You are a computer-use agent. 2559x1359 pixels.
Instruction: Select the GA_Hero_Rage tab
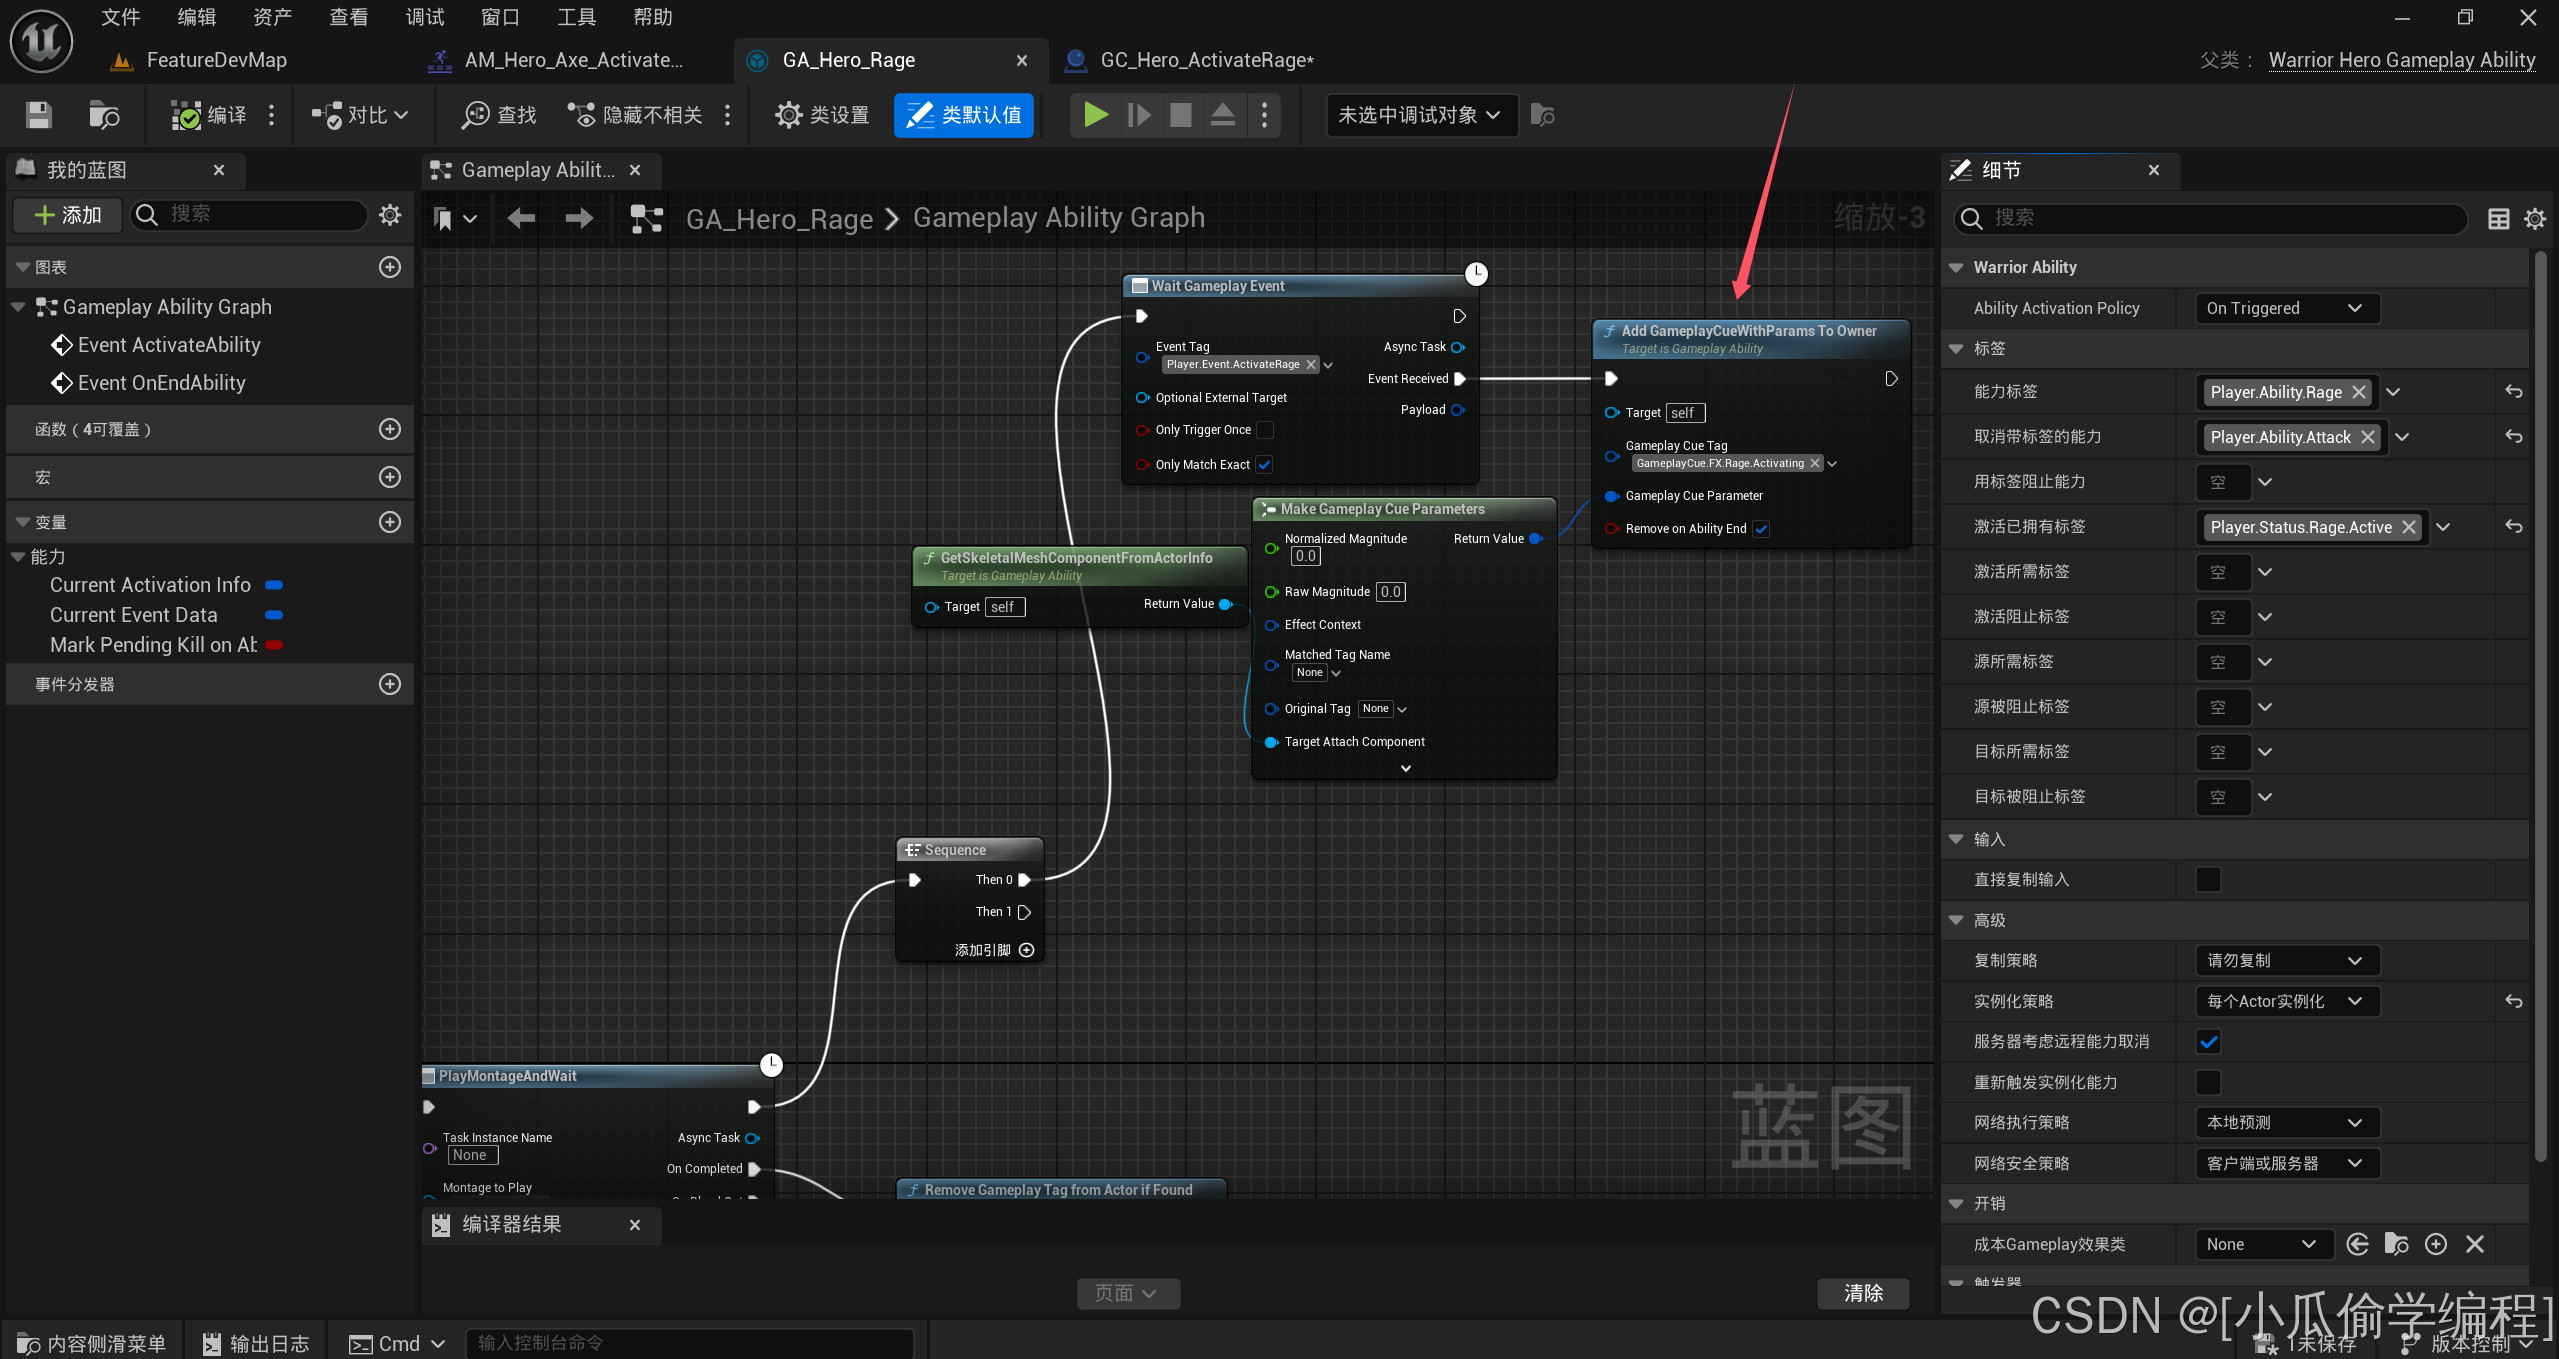pyautogui.click(x=851, y=59)
